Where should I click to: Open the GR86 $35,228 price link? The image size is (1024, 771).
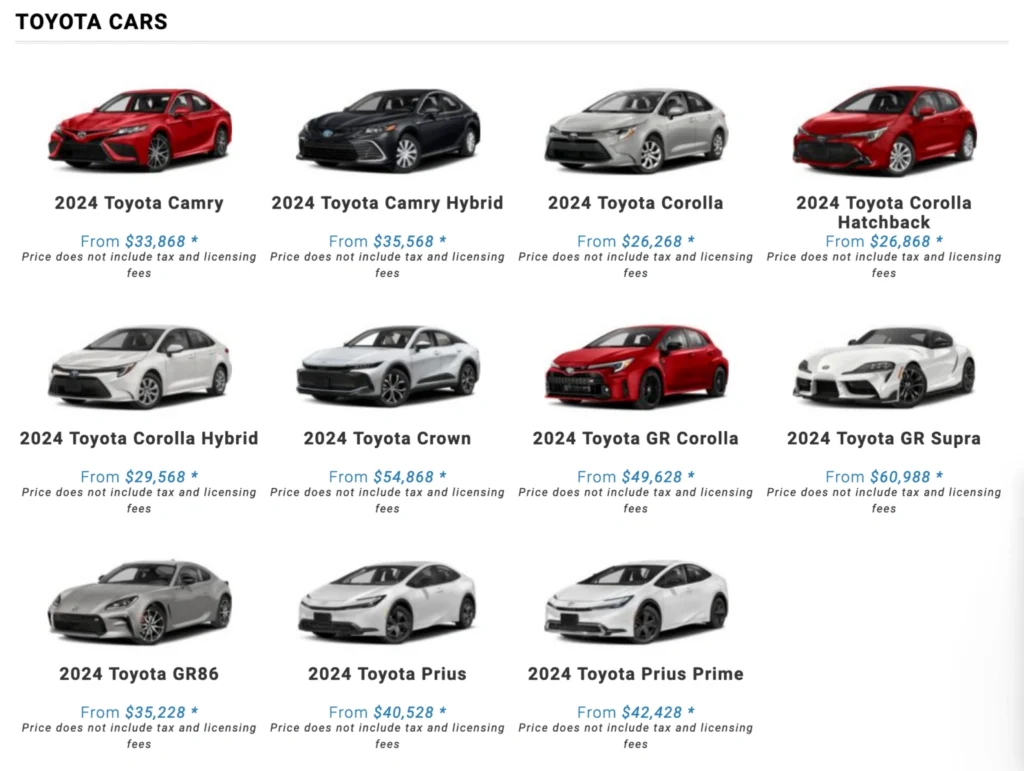160,713
